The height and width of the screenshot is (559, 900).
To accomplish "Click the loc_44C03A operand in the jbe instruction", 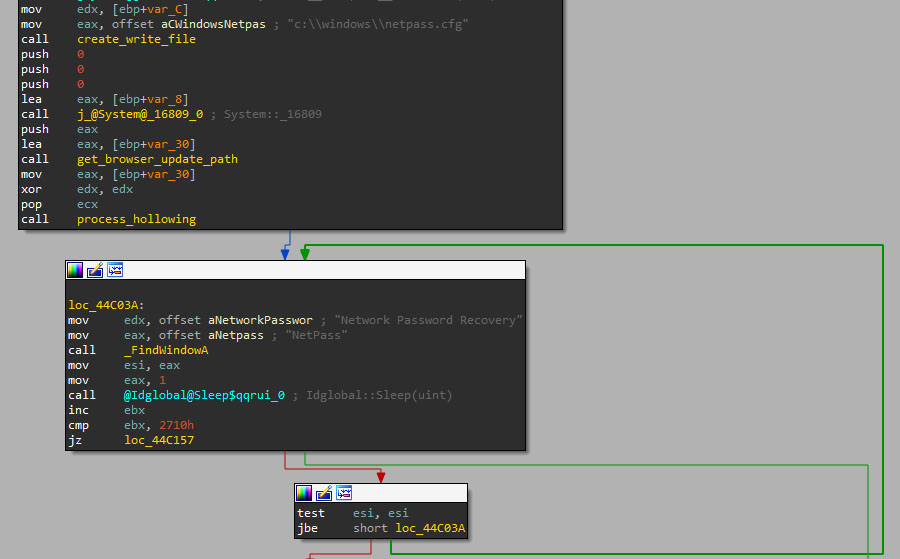I will pos(429,528).
